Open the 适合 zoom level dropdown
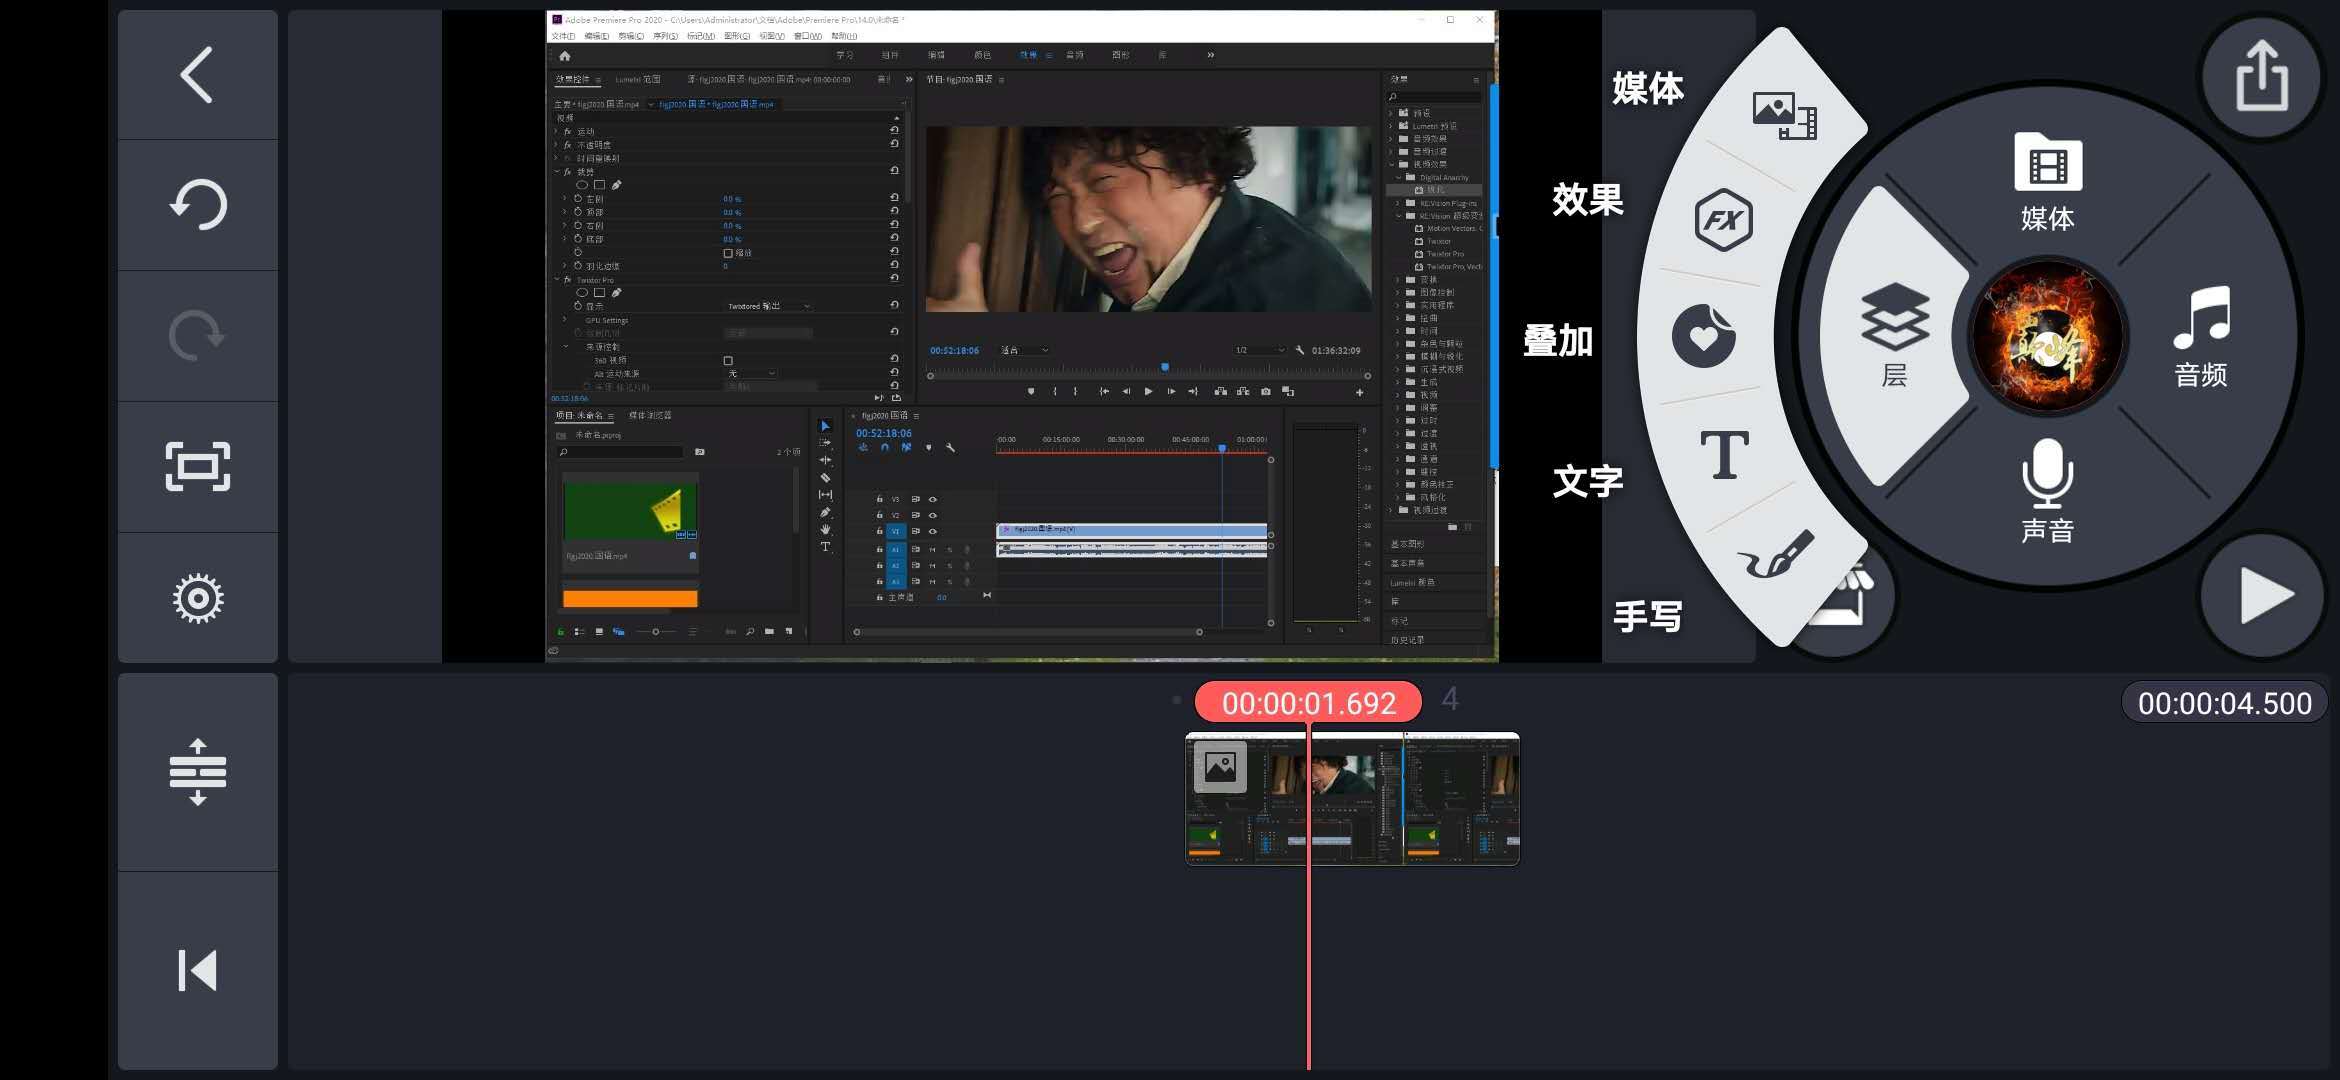Viewport: 2340px width, 1080px height. click(1025, 350)
